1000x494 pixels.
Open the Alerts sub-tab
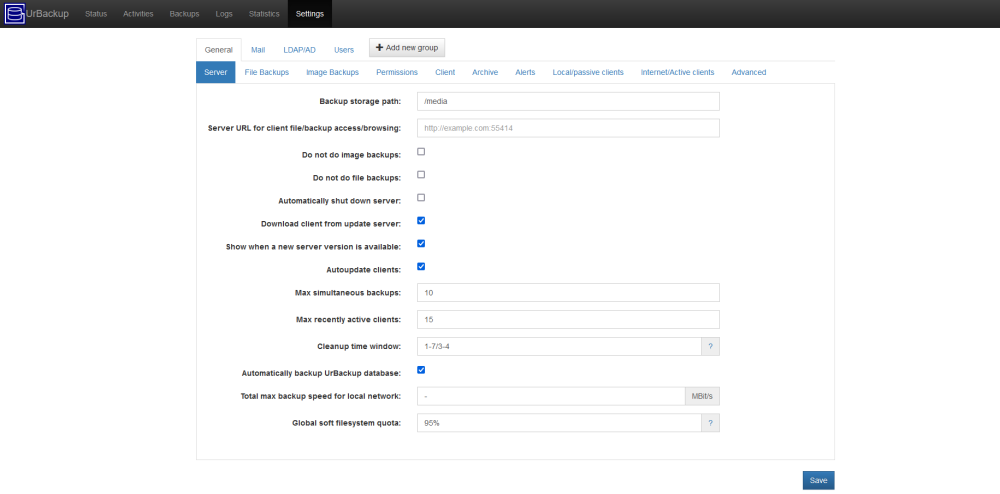pos(526,72)
